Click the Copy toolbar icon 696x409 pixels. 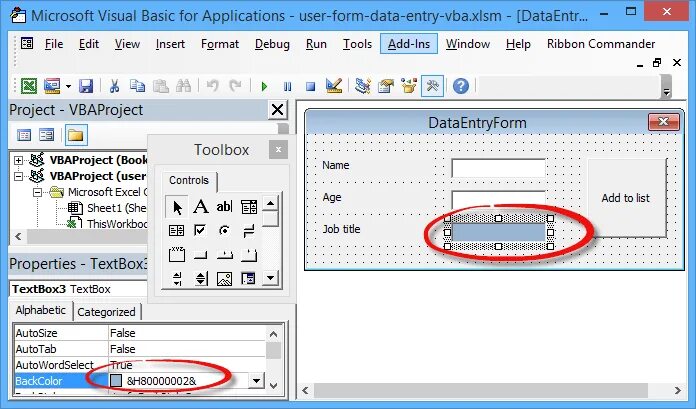tap(137, 85)
